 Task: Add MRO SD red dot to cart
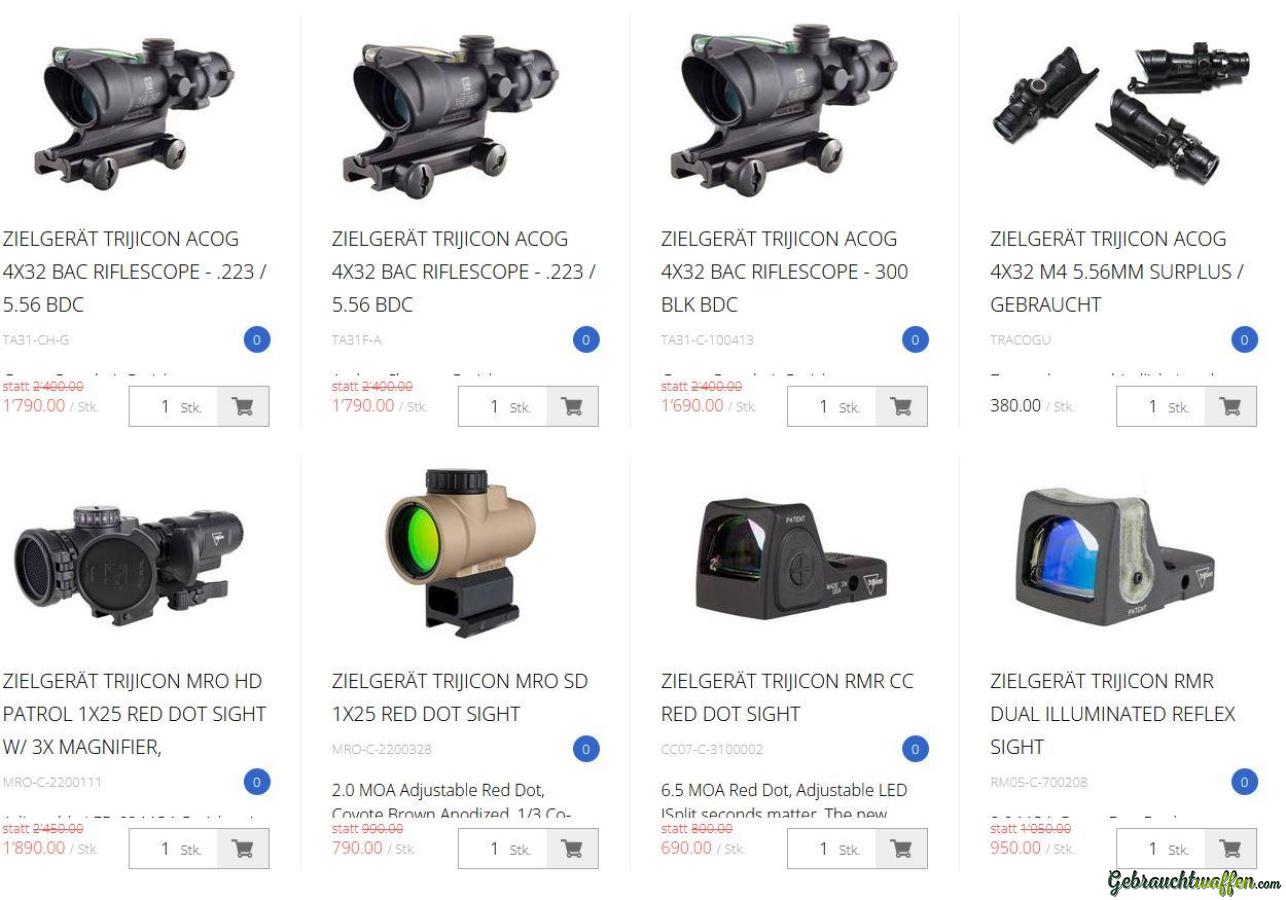[x=572, y=848]
